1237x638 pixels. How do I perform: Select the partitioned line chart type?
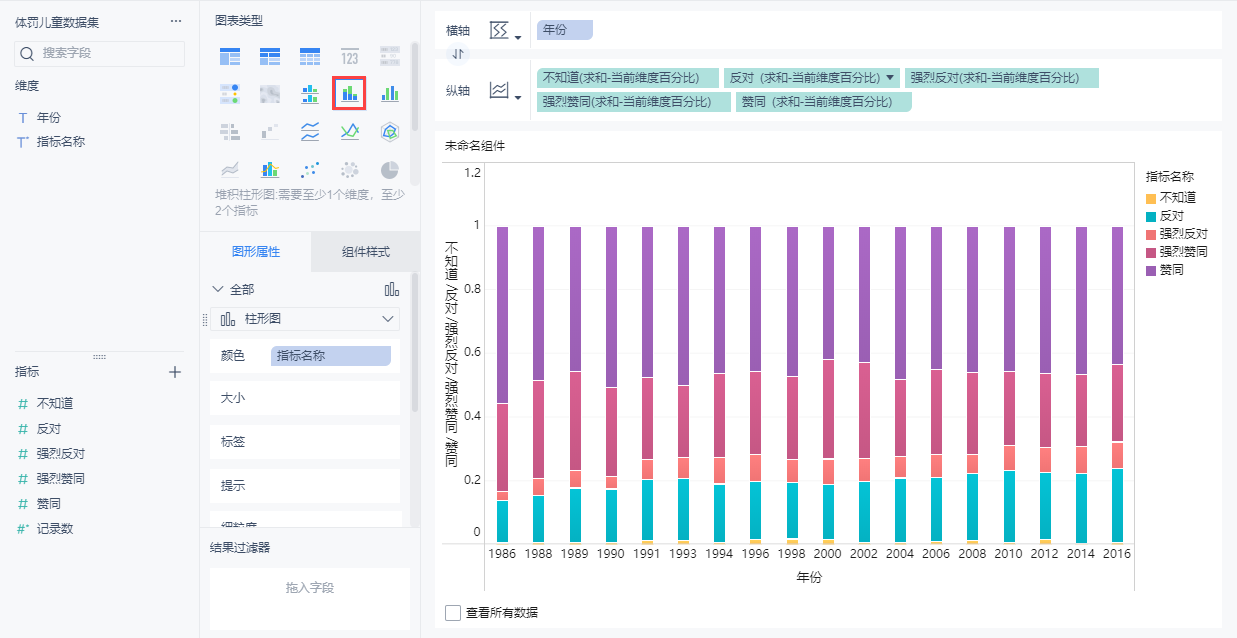tap(310, 131)
